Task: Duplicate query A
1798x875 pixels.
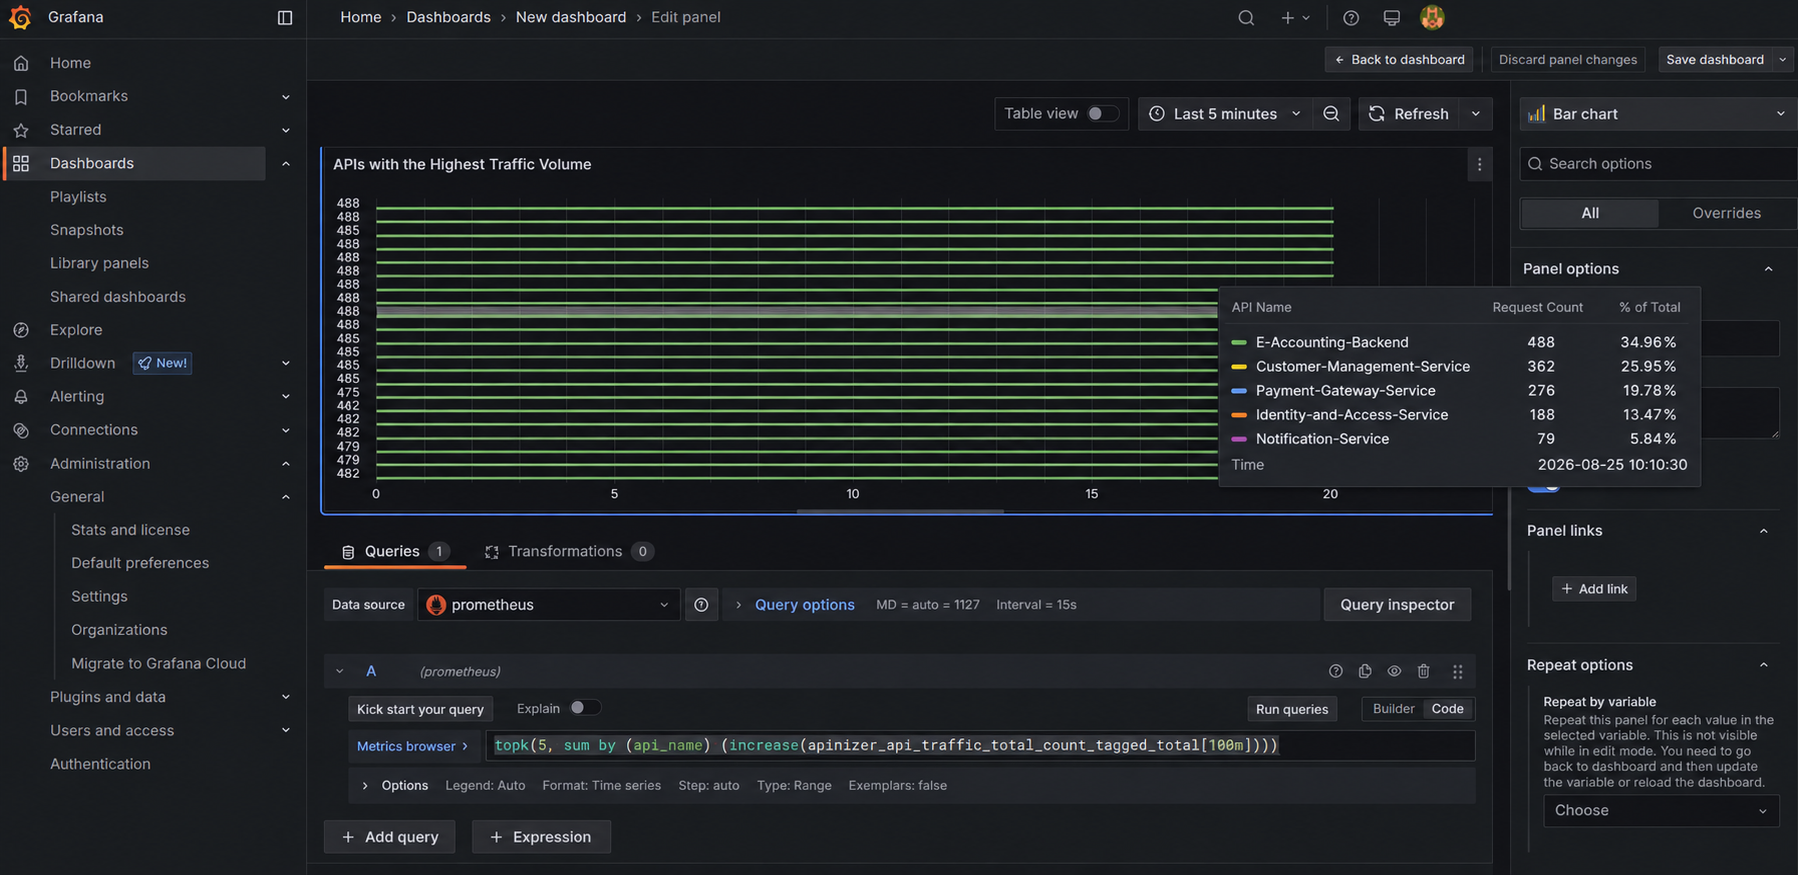Action: (x=1365, y=672)
